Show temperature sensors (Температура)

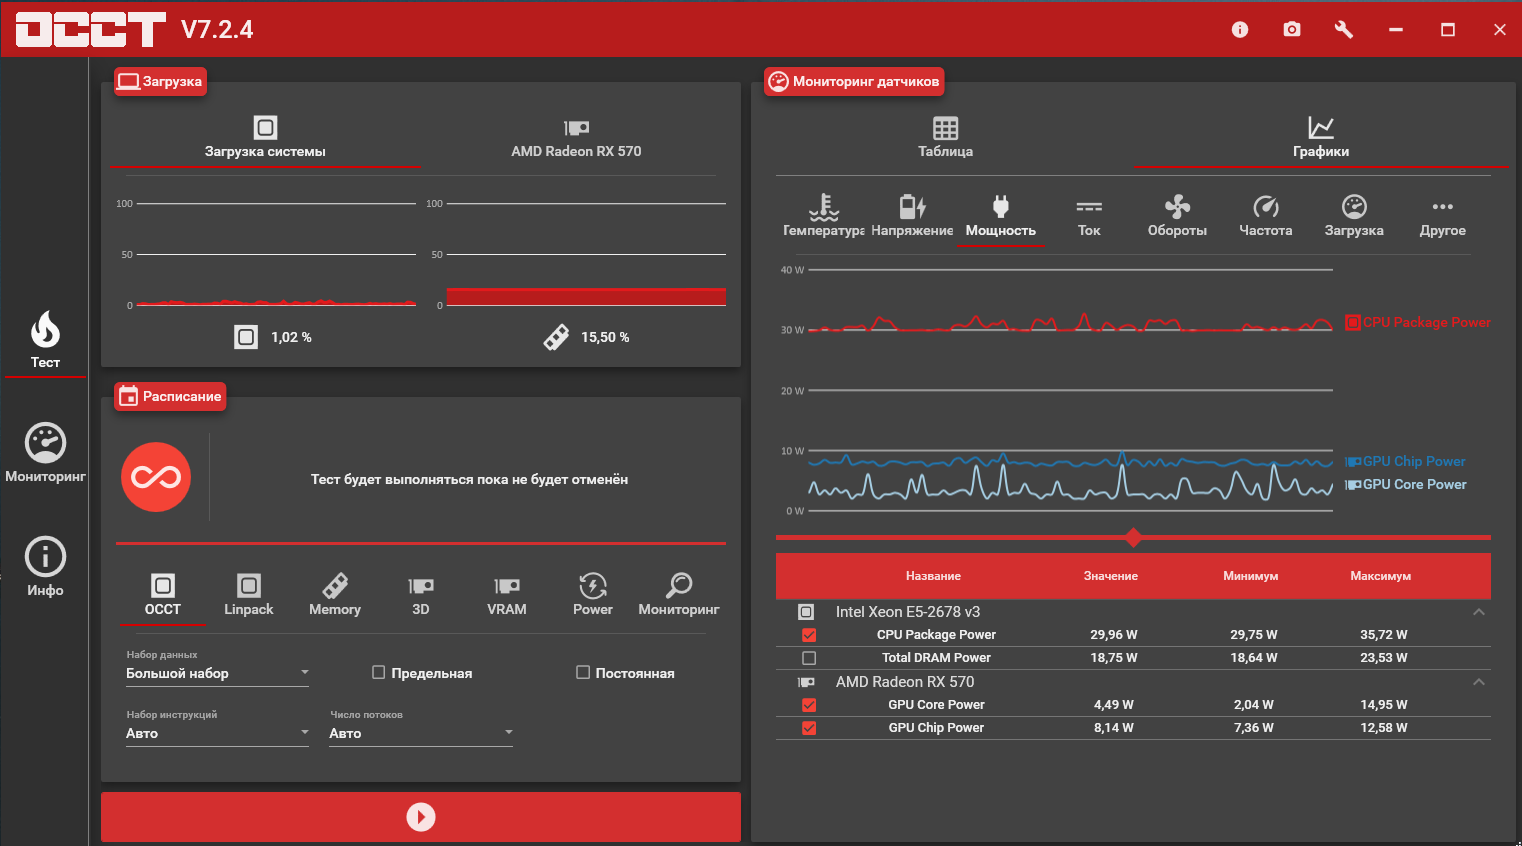[x=824, y=216]
